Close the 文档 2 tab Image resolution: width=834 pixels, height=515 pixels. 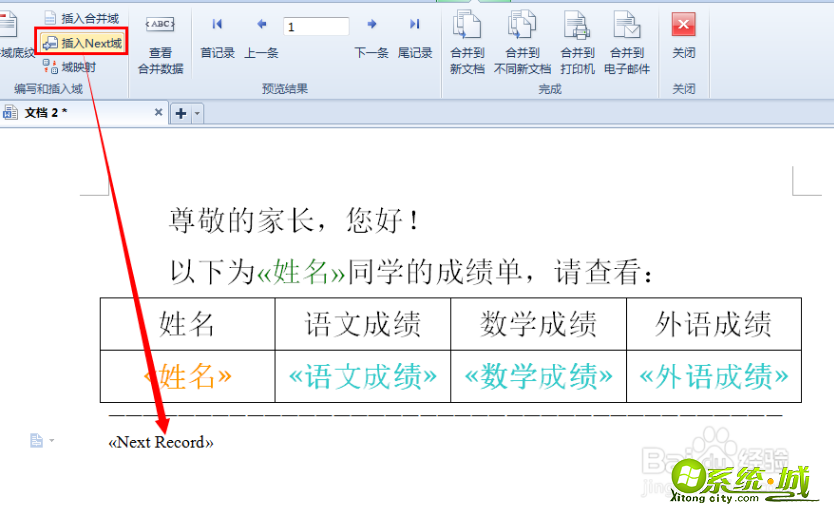pos(158,112)
